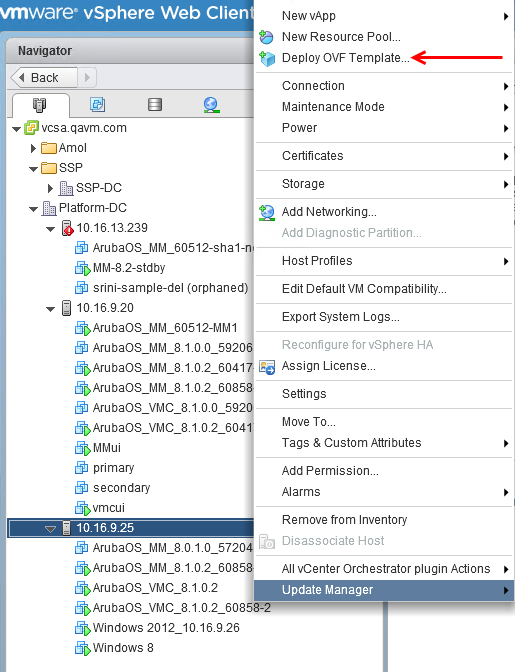Collapse the vcsa.qavm.com tree node

coord(17,129)
